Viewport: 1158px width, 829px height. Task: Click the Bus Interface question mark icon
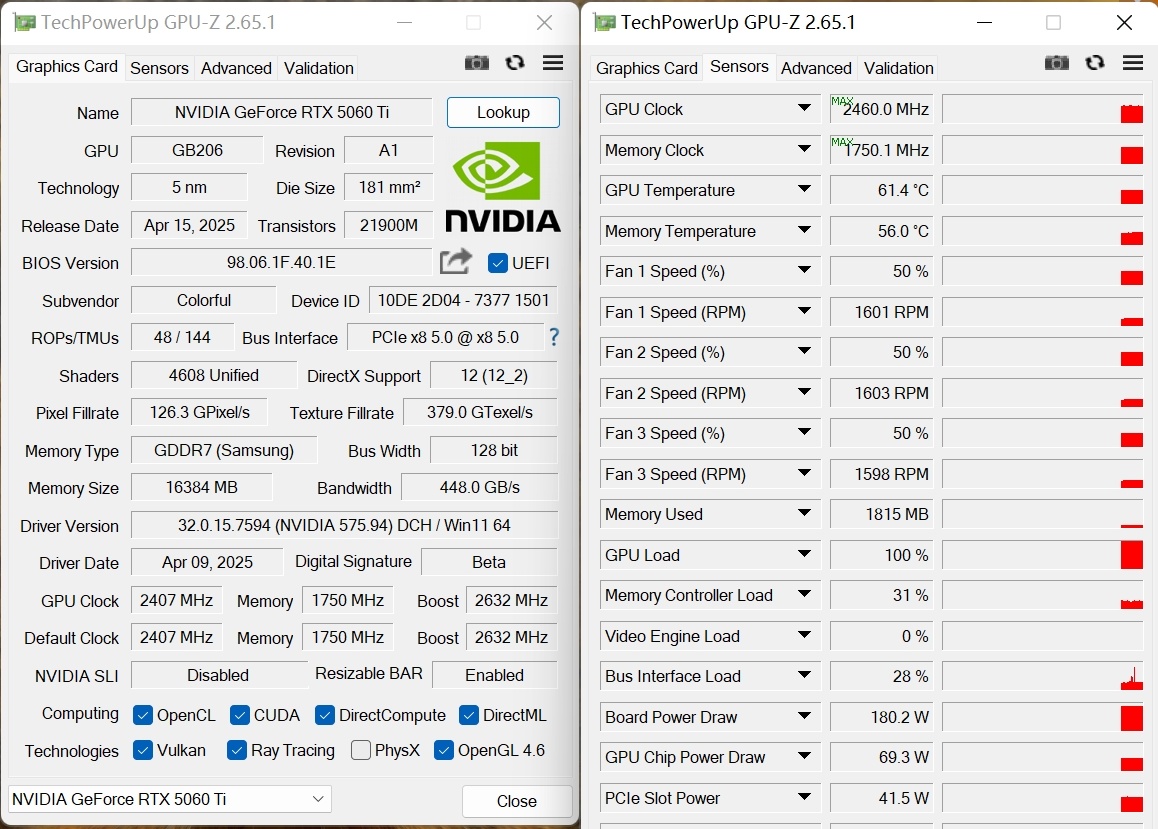click(x=553, y=337)
